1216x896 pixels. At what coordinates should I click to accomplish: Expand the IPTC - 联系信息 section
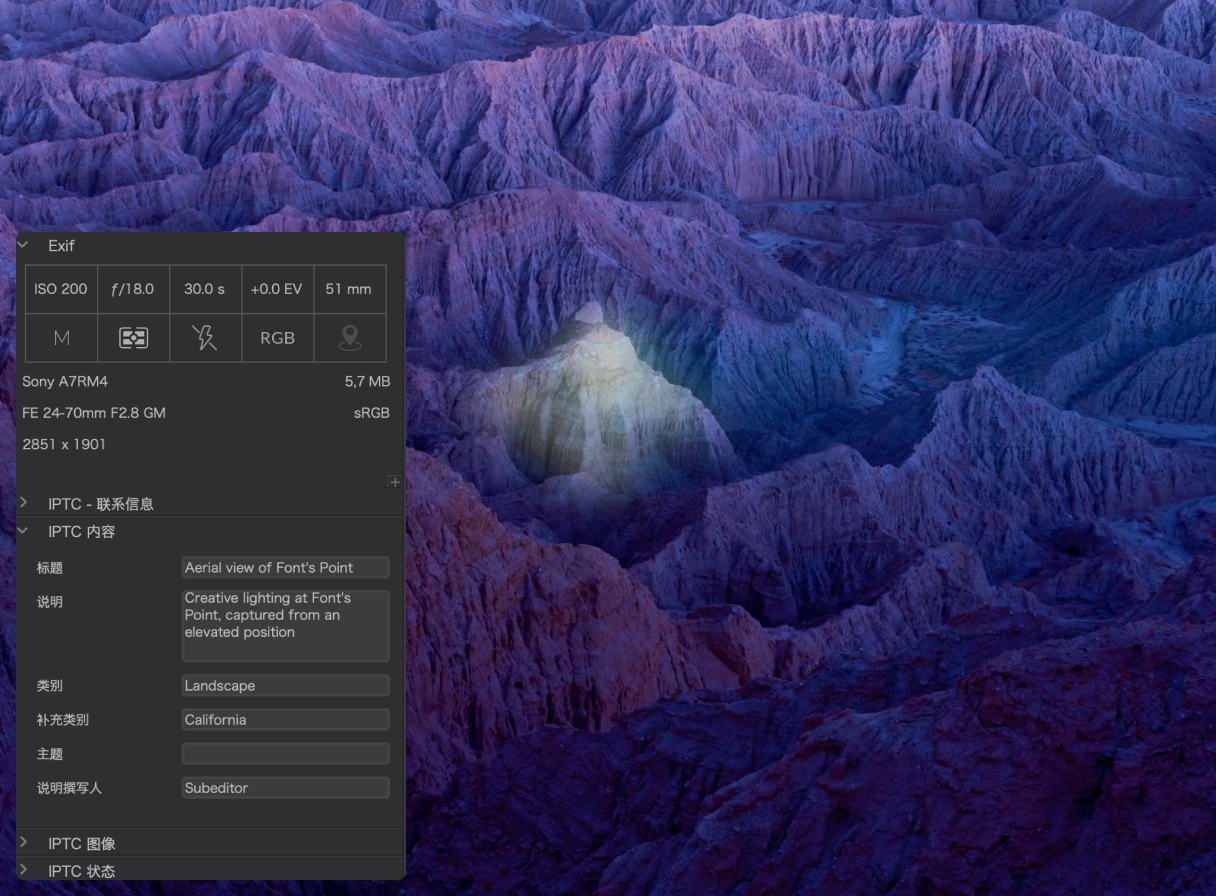point(23,503)
